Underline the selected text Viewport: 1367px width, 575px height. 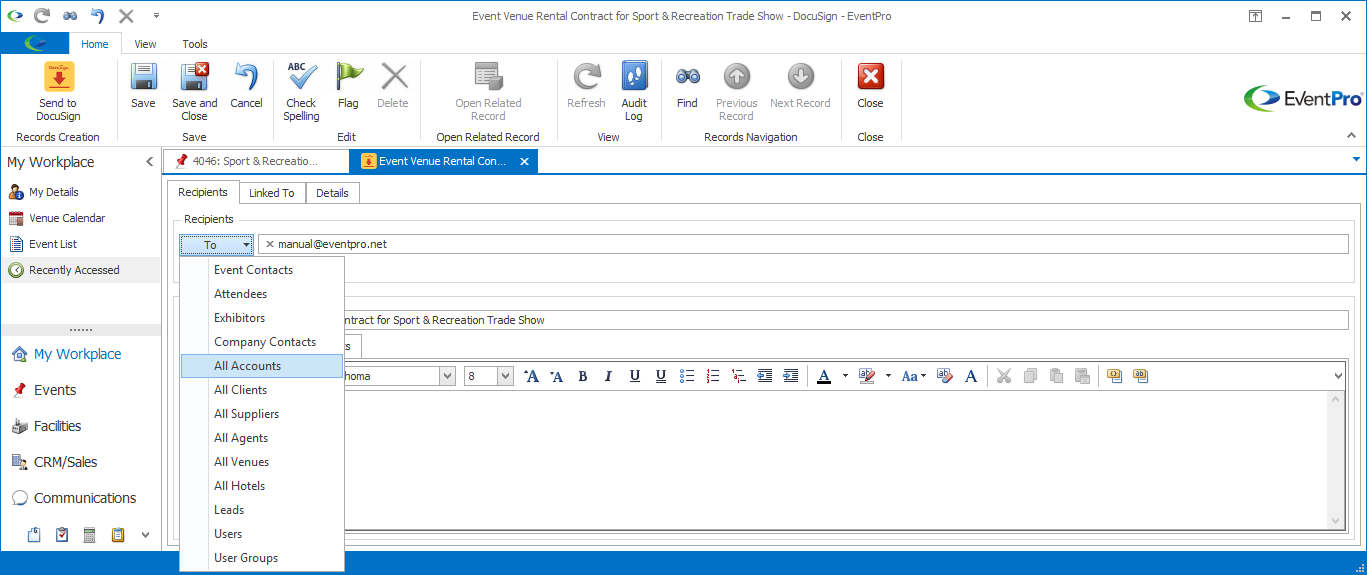(x=634, y=376)
